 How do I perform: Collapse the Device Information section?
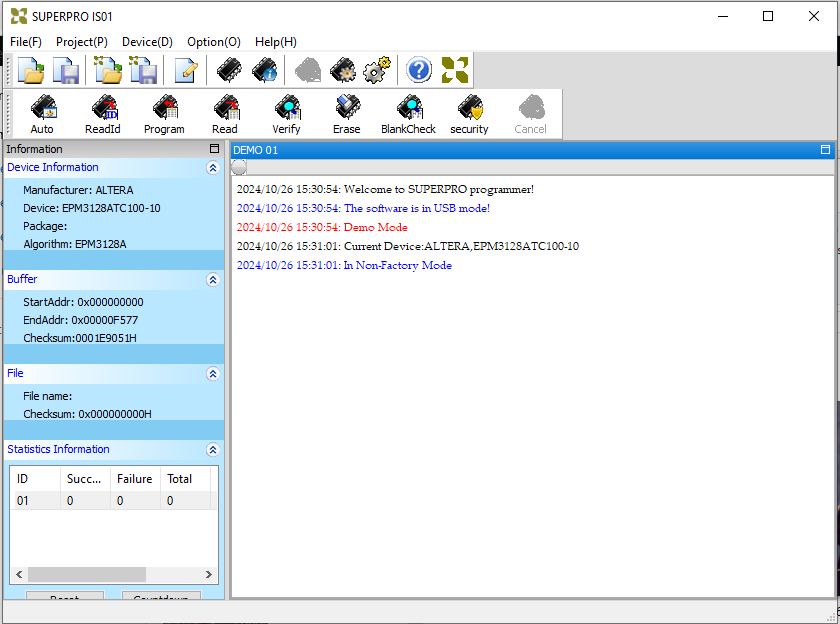pos(213,168)
